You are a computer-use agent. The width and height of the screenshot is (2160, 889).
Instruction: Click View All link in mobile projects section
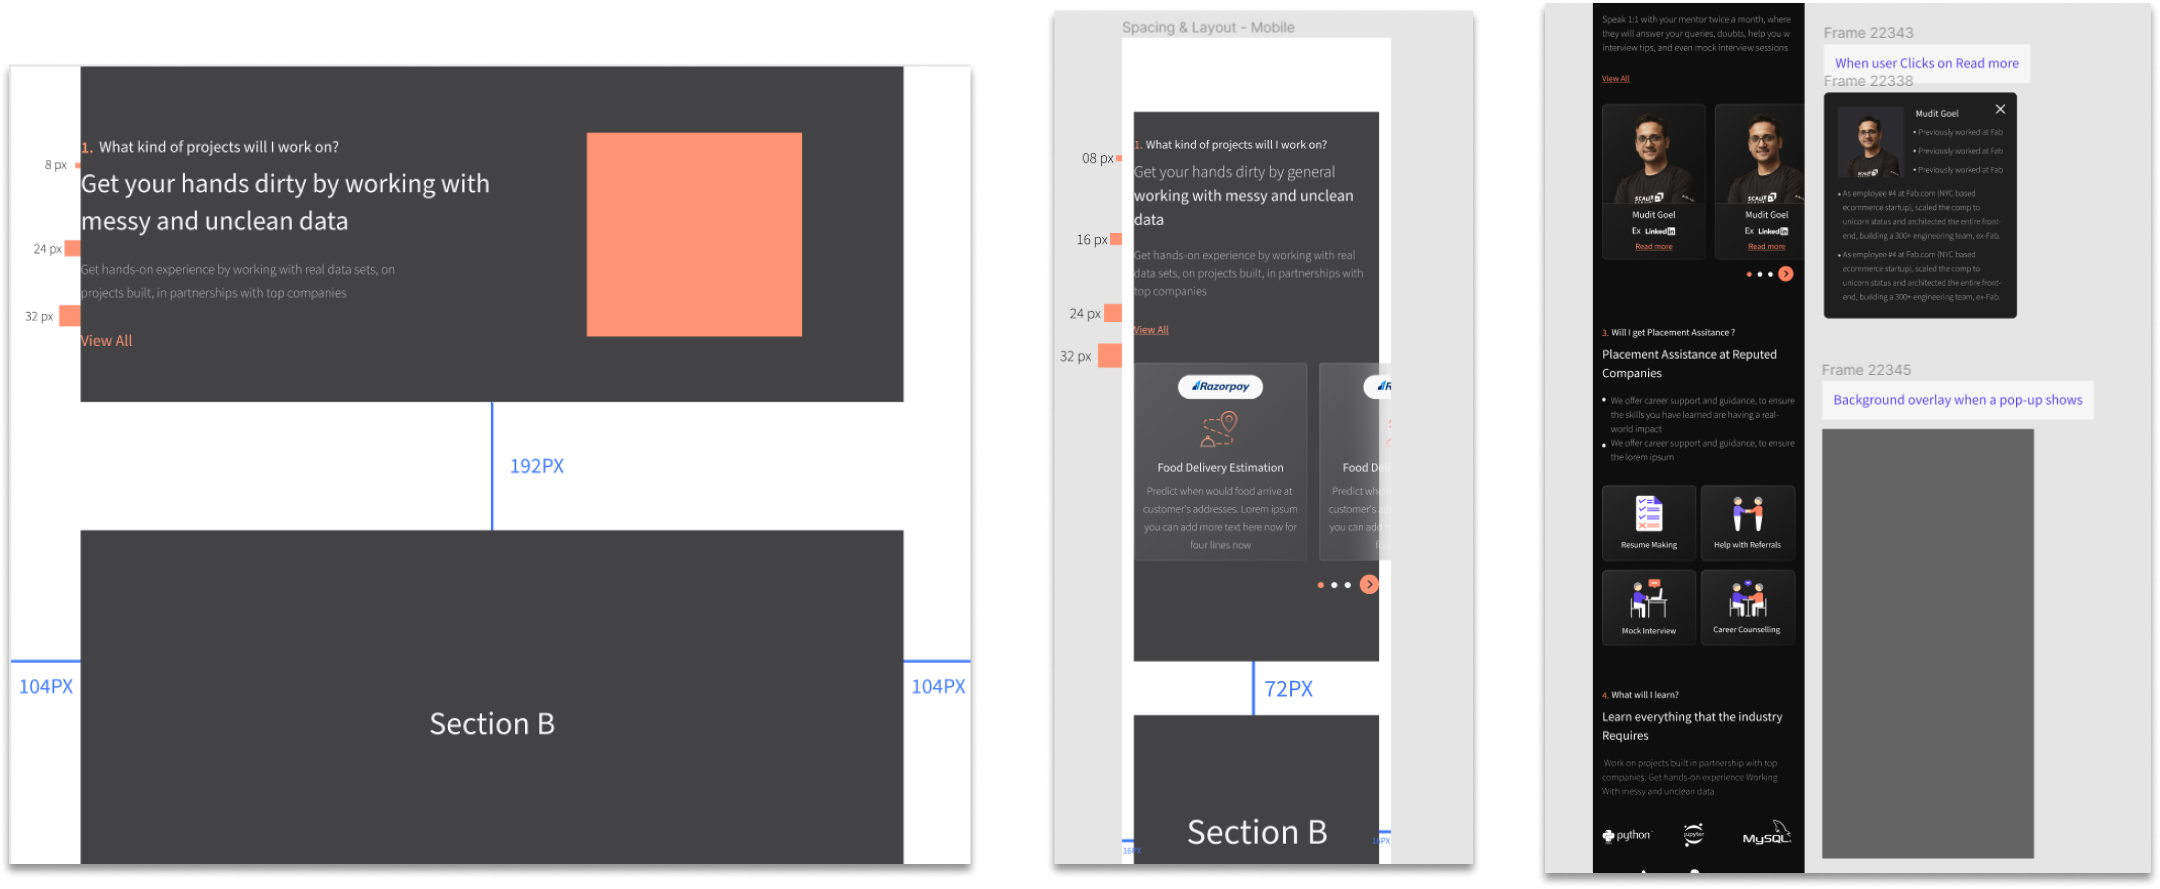pyautogui.click(x=1151, y=330)
